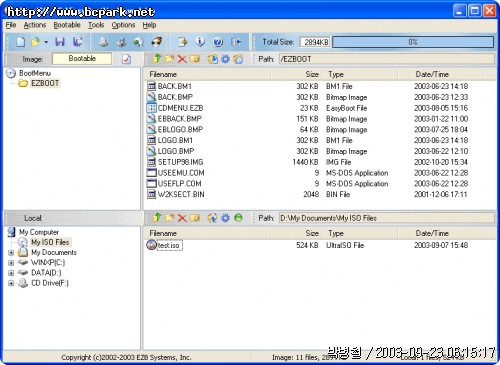Viewport: 500px width, 365px height.
Task: Select BootMenu root in image tree
Action: click(35, 73)
